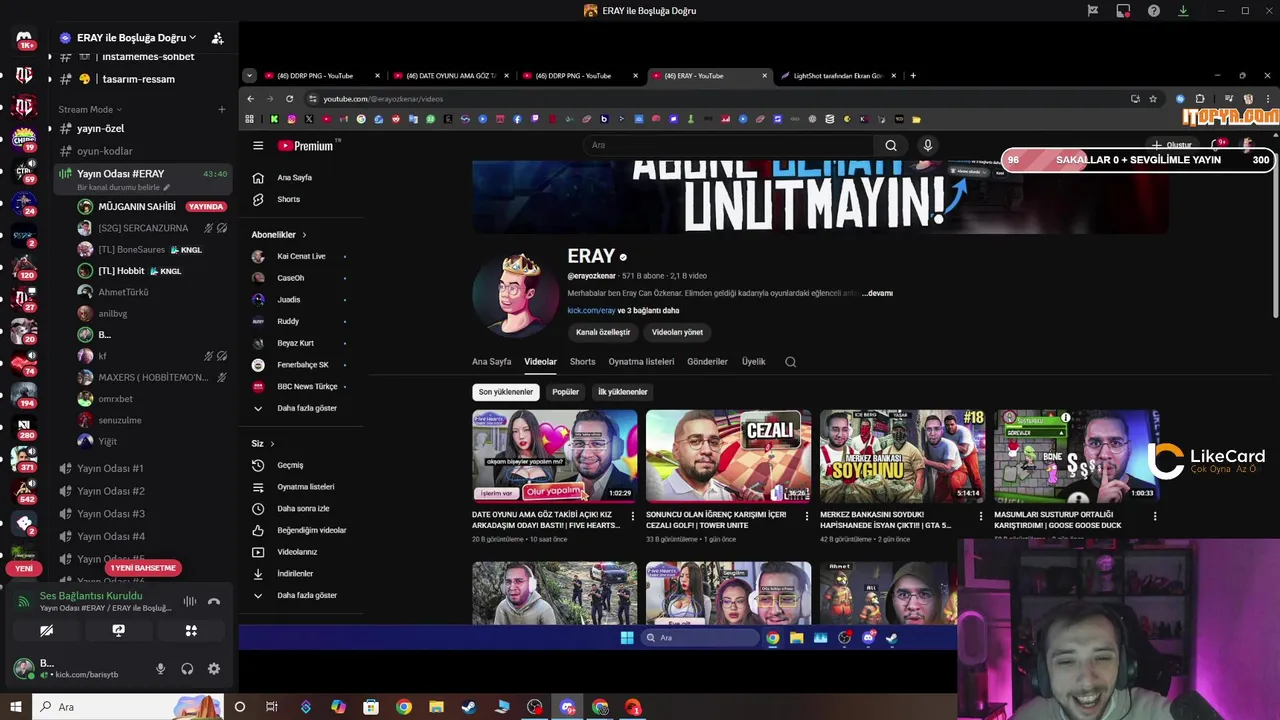This screenshot has height=720, width=1280.
Task: Start an activity from Discord voice panel
Action: click(191, 631)
